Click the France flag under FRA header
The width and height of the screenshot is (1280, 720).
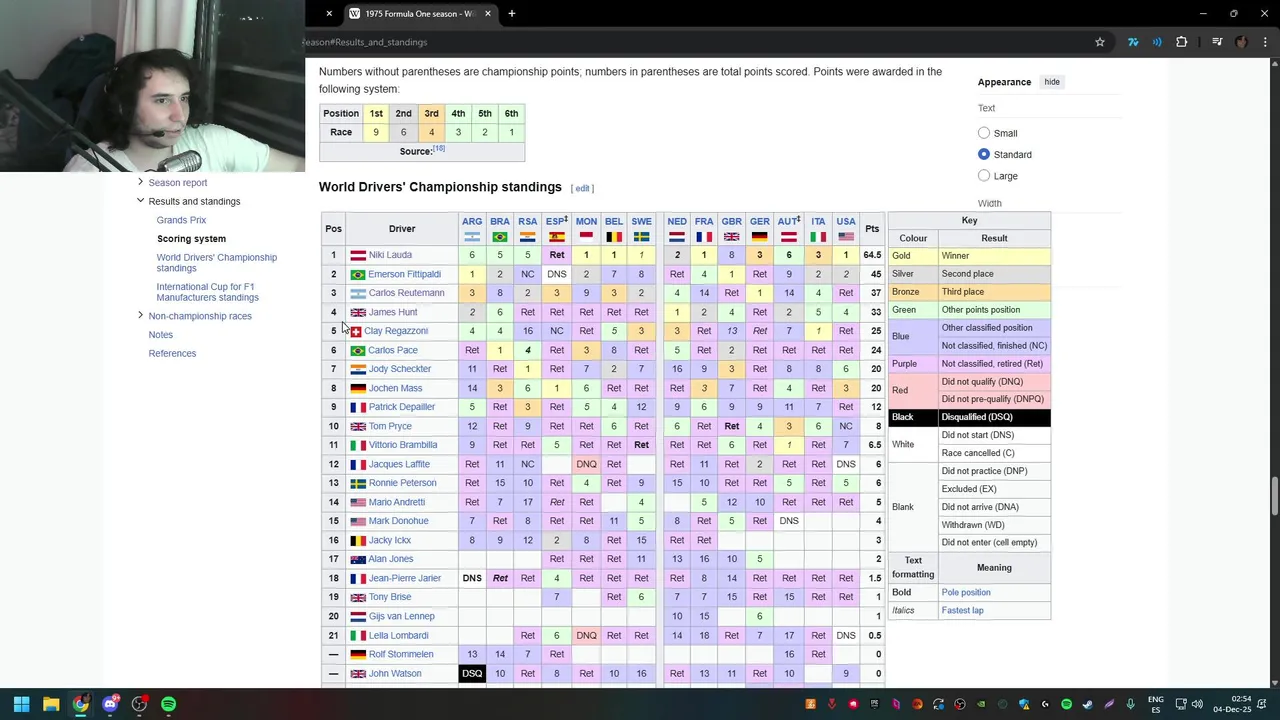click(x=704, y=237)
